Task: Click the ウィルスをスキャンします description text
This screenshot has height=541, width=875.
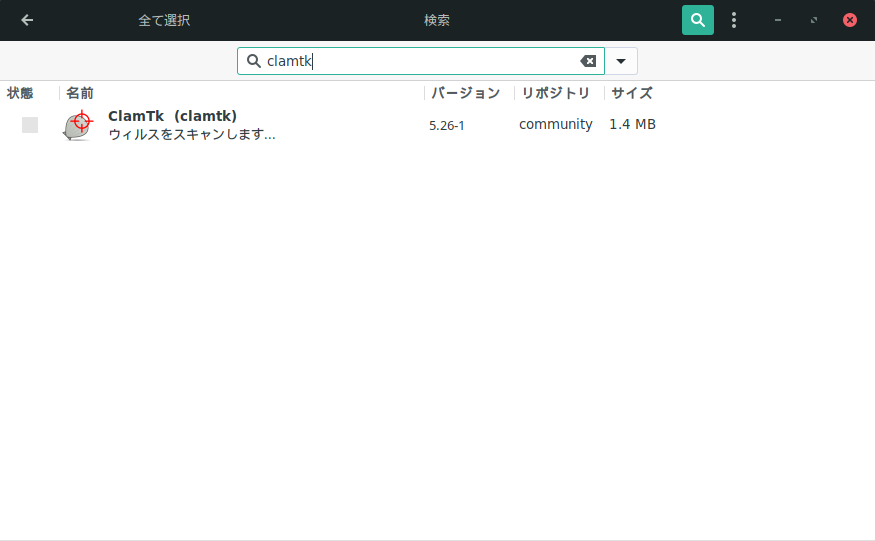Action: tap(191, 135)
